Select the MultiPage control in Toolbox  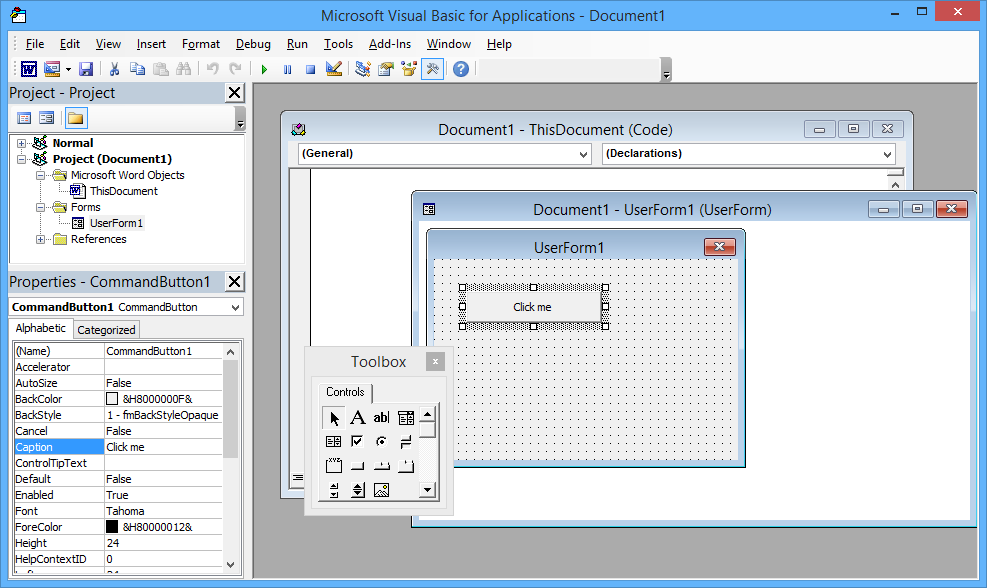coord(406,466)
